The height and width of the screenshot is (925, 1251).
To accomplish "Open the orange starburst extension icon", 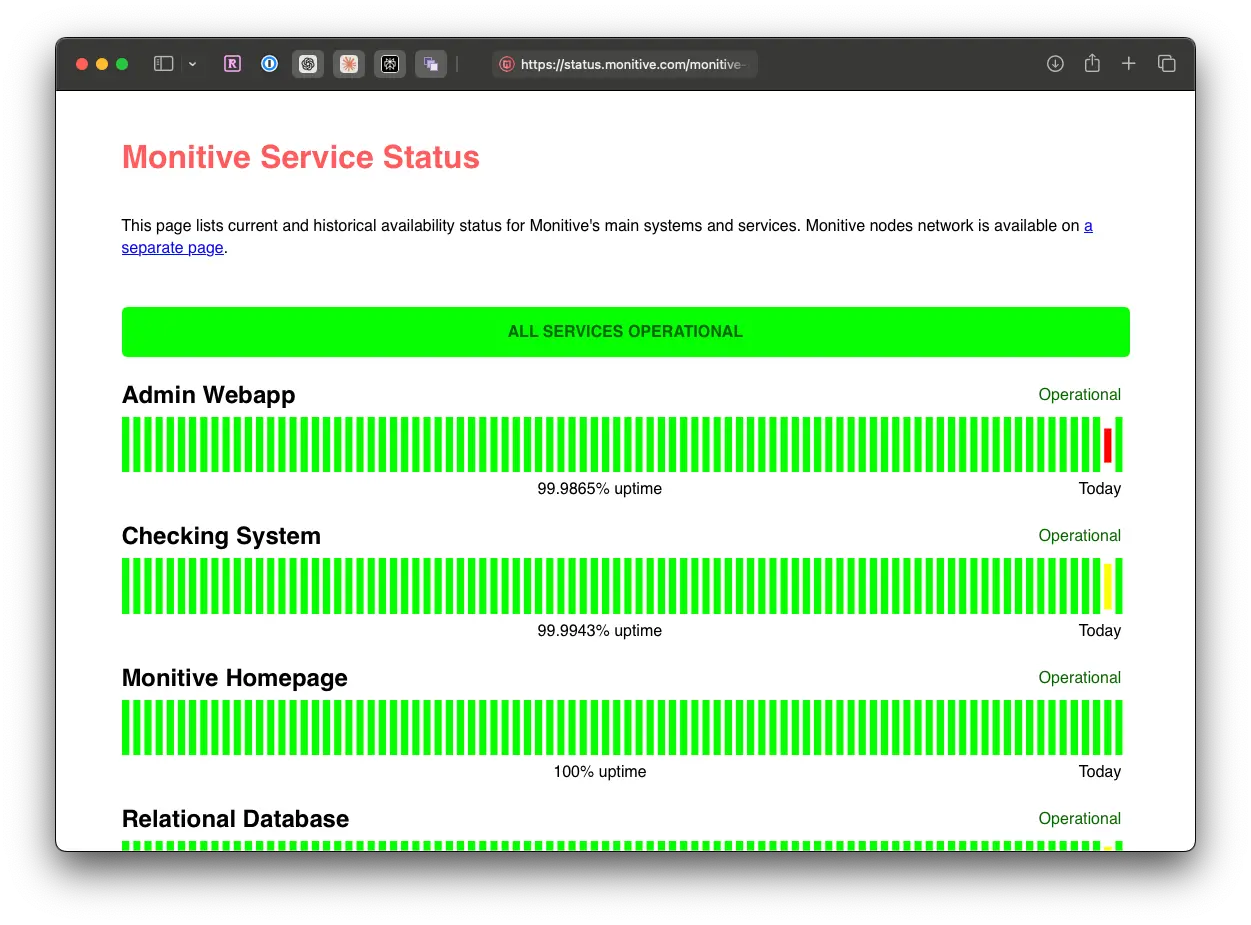I will [x=349, y=63].
